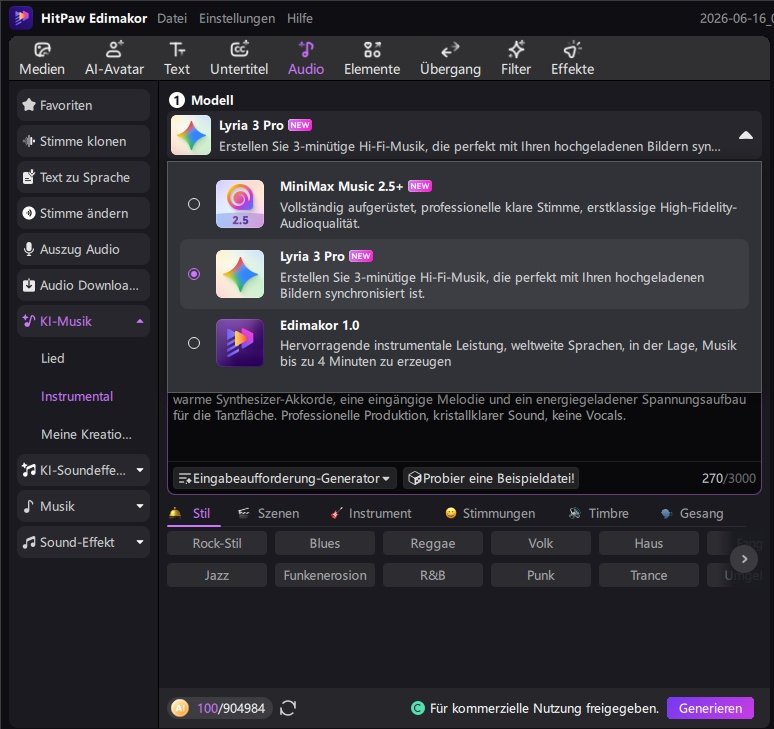The width and height of the screenshot is (774, 729).
Task: Click the 270/3000 character counter
Action: coord(729,478)
